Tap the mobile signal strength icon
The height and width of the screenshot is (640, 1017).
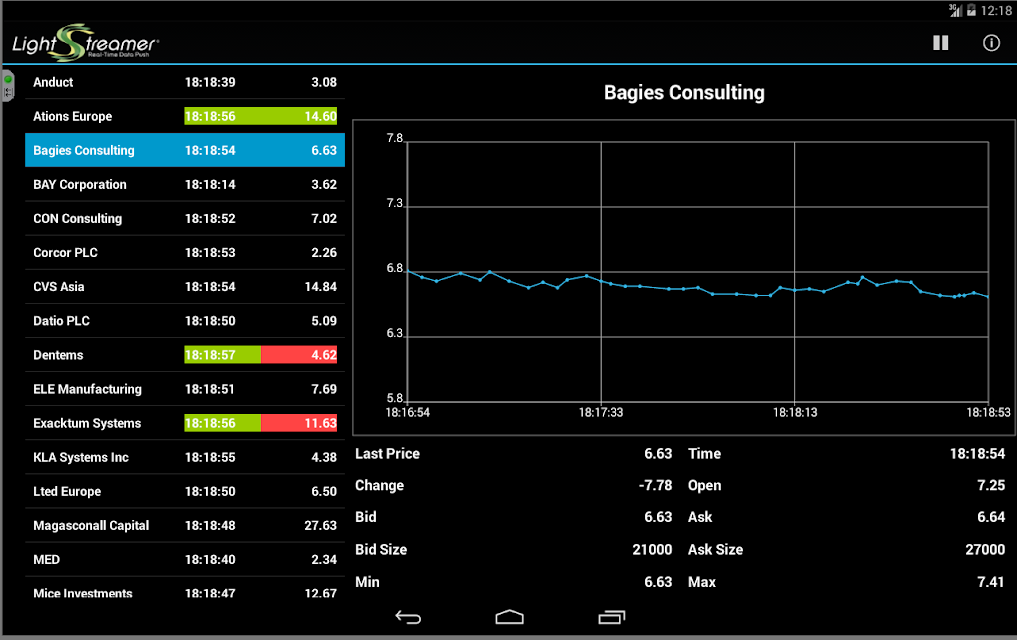point(955,10)
